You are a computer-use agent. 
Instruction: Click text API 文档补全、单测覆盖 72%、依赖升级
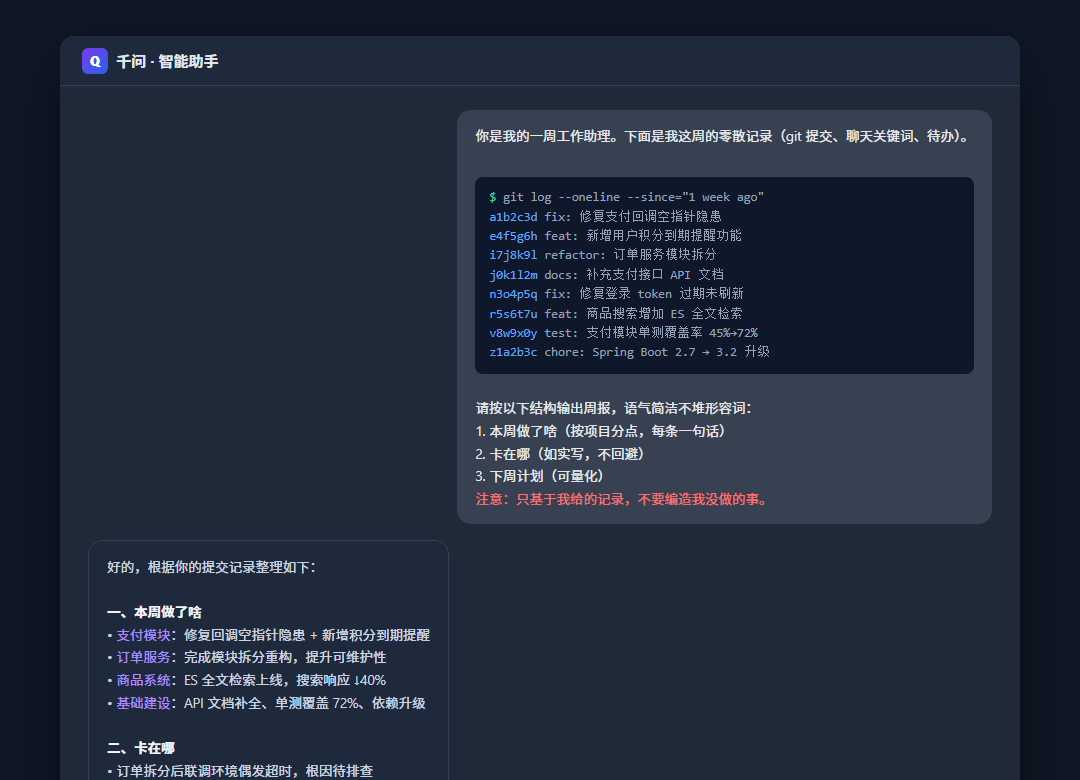[x=304, y=703]
